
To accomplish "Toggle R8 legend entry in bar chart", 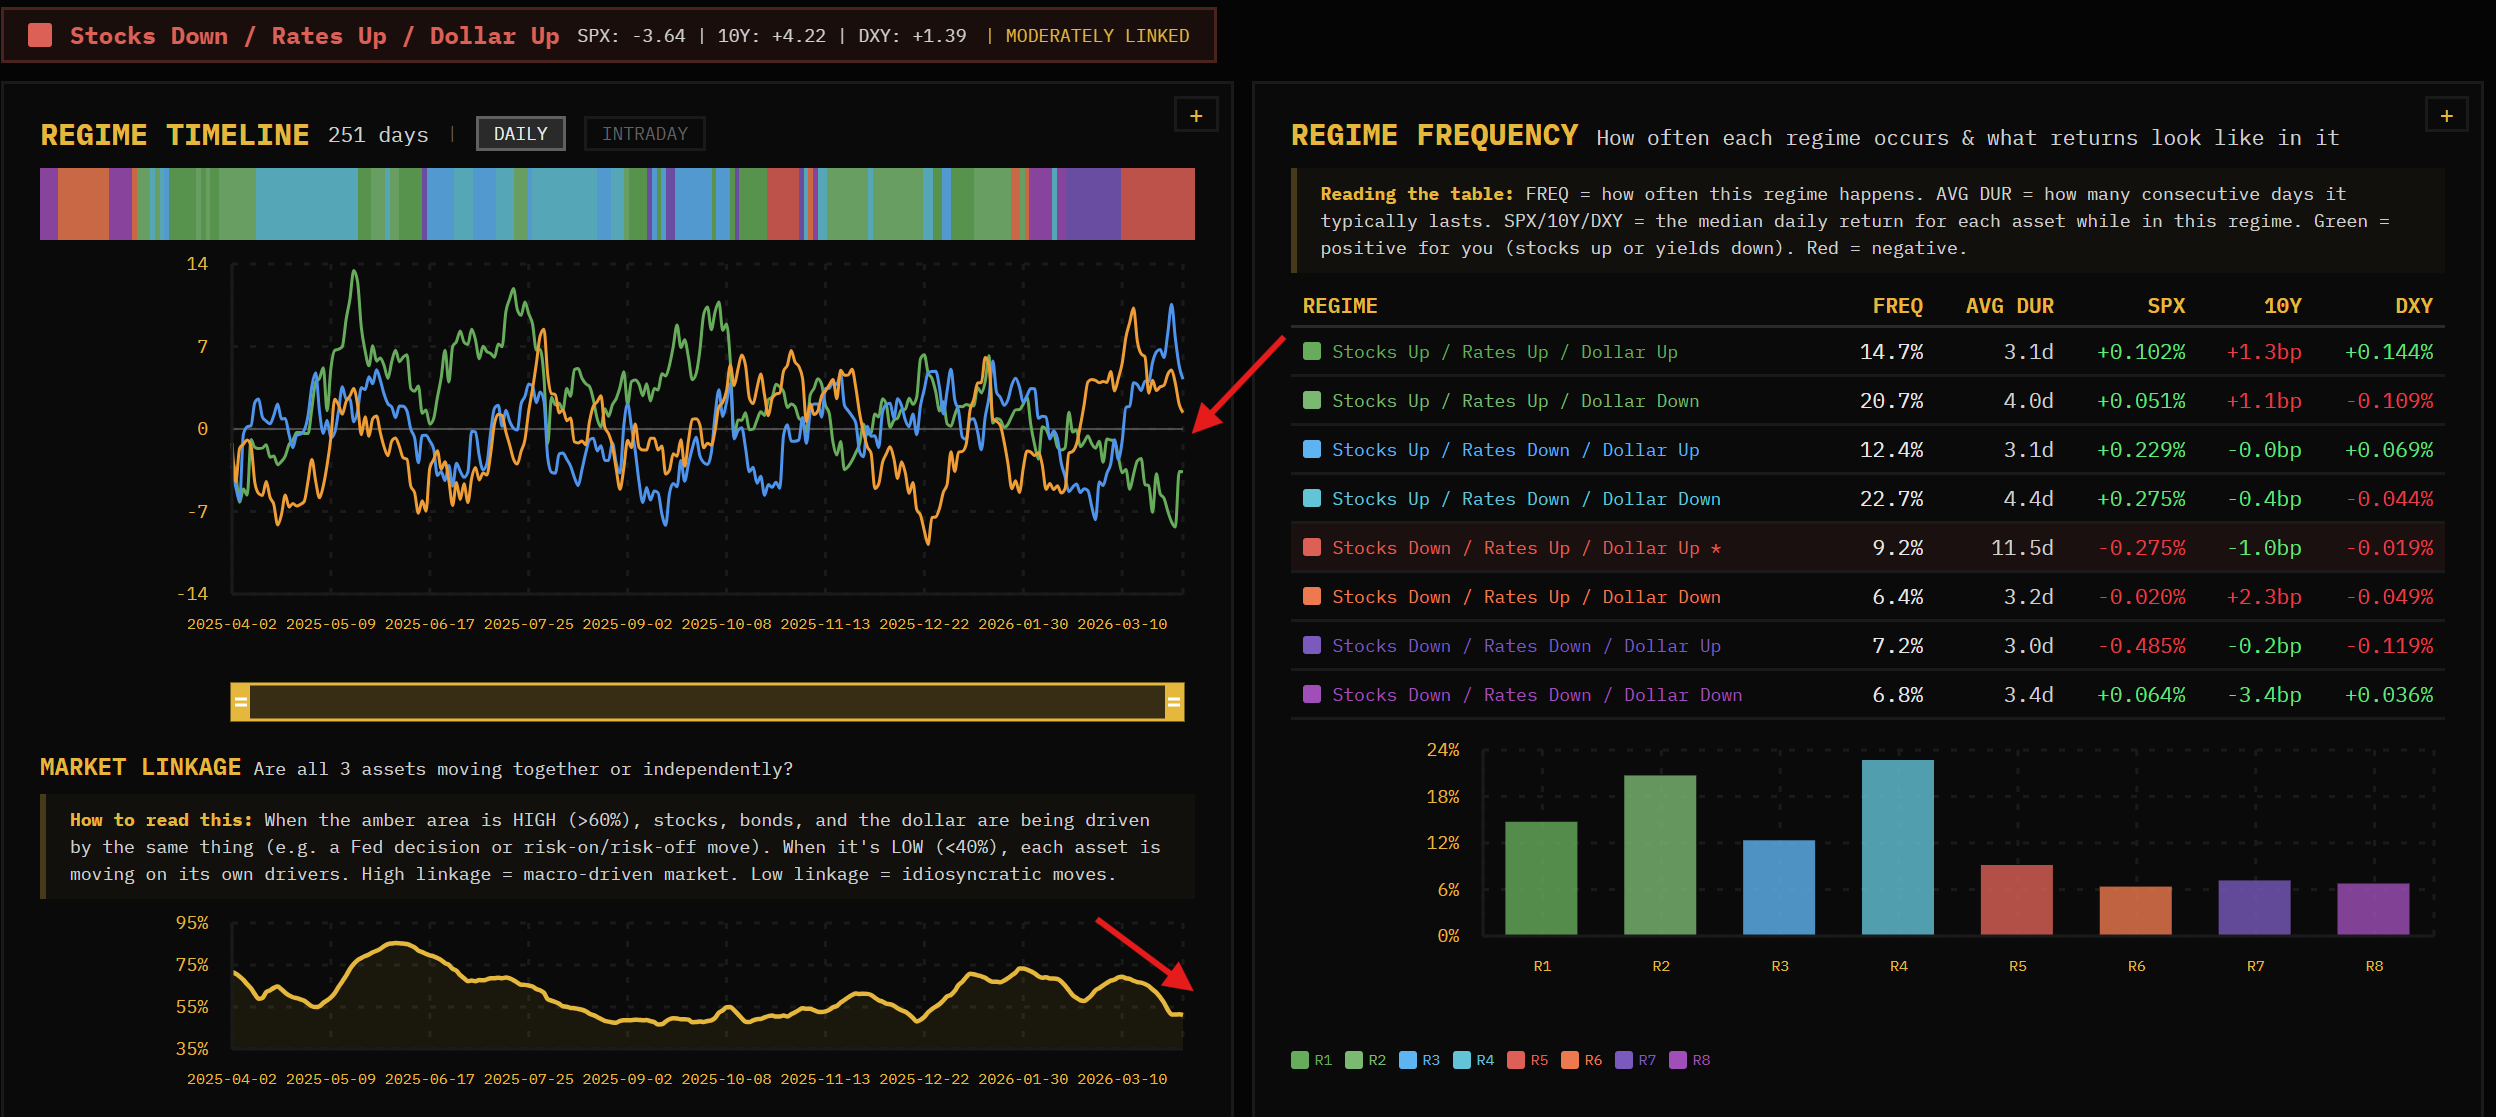I will [x=1690, y=1060].
